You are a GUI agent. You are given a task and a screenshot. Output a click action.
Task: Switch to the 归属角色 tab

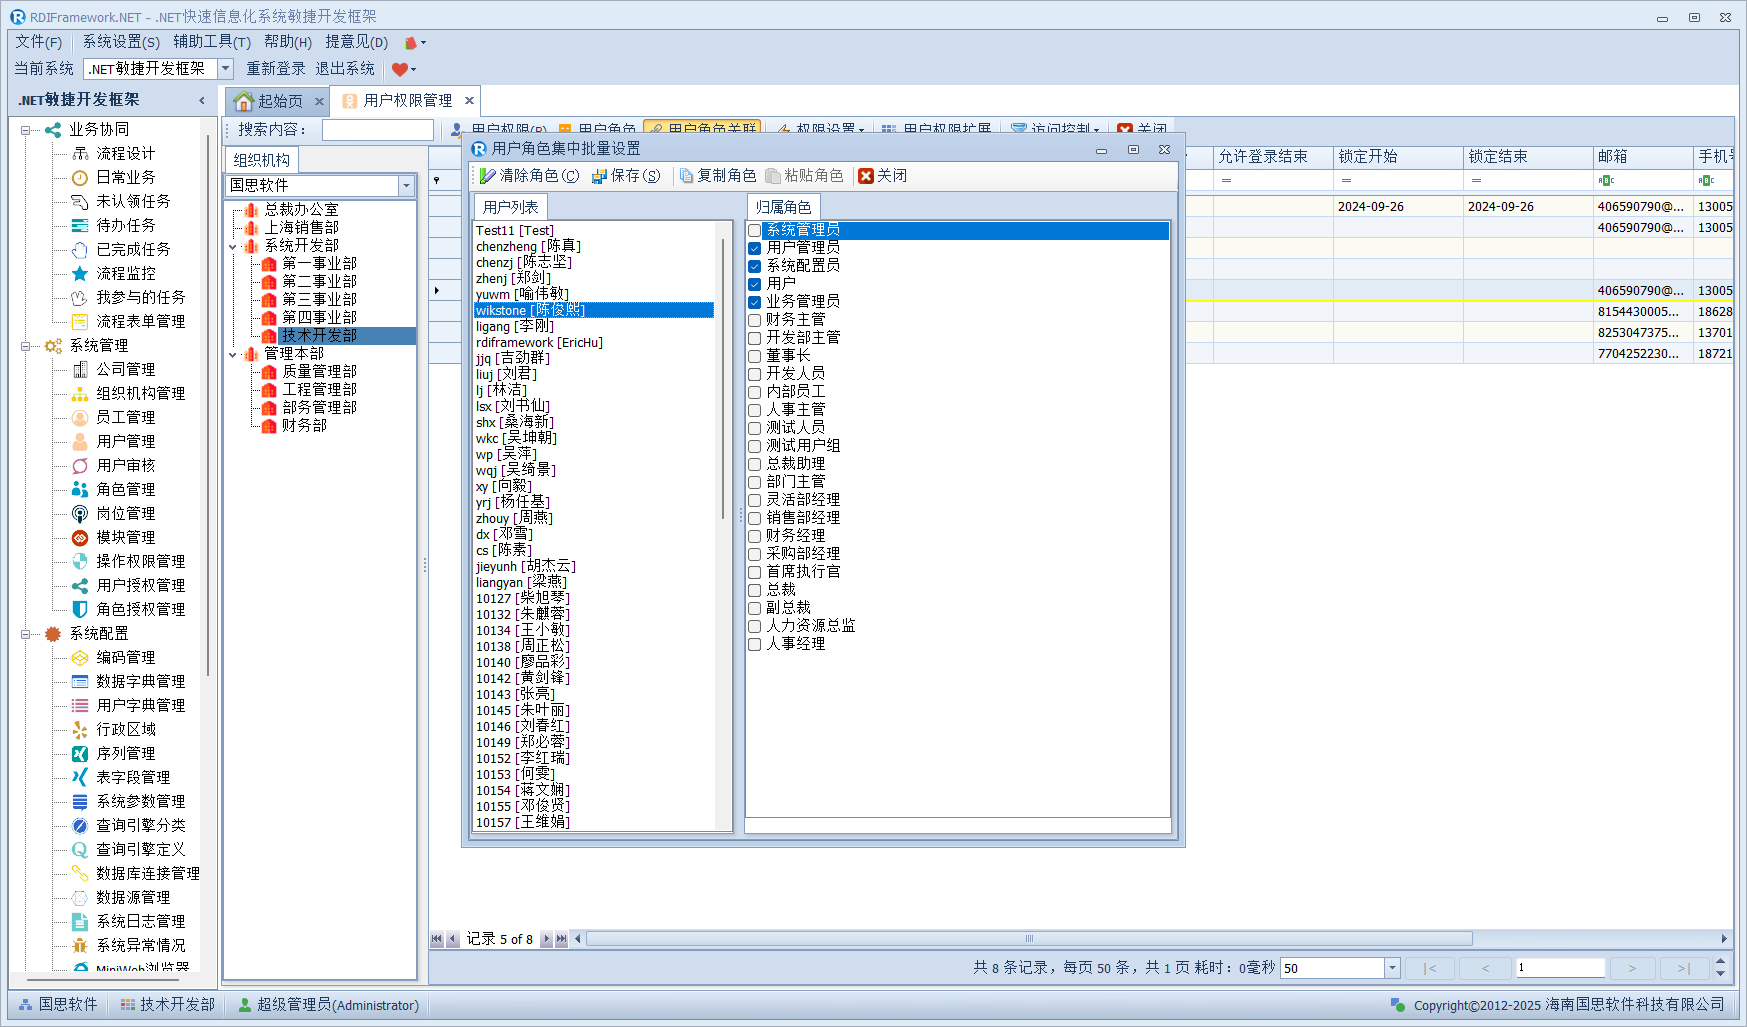pos(783,207)
